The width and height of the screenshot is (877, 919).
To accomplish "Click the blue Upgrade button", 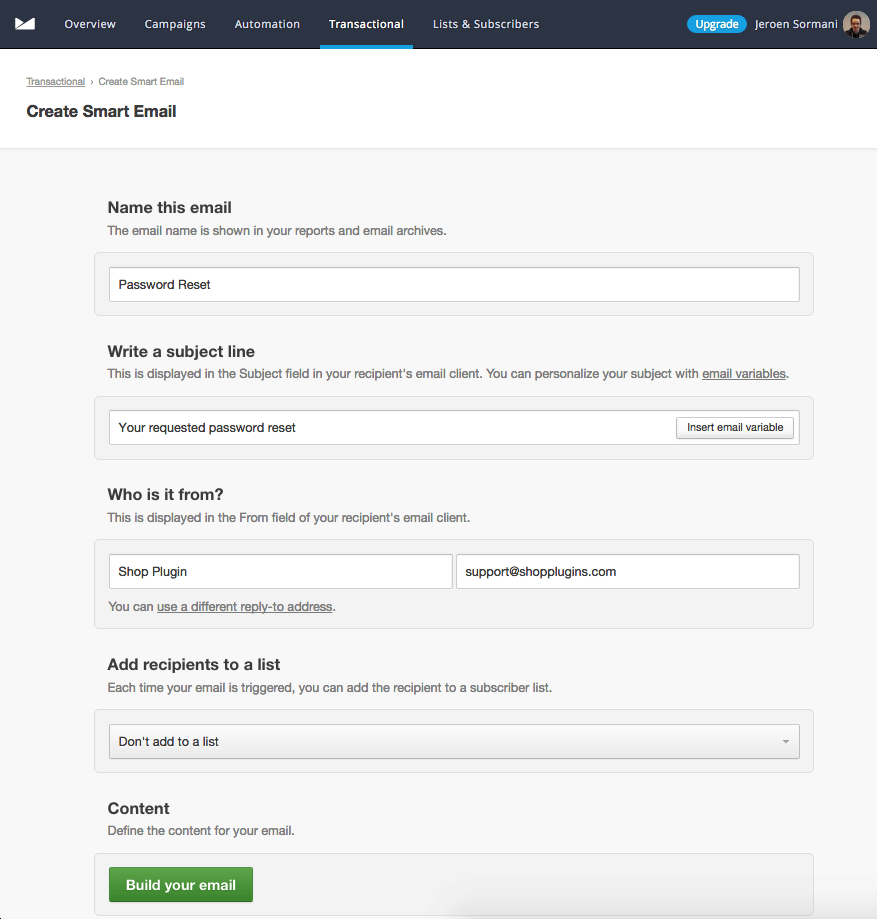I will coord(716,24).
